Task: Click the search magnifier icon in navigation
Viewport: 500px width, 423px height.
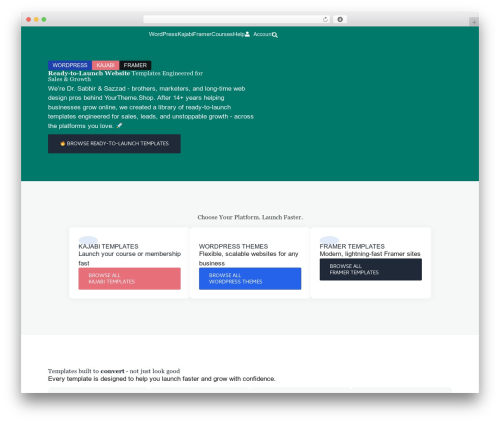Action: coord(275,35)
